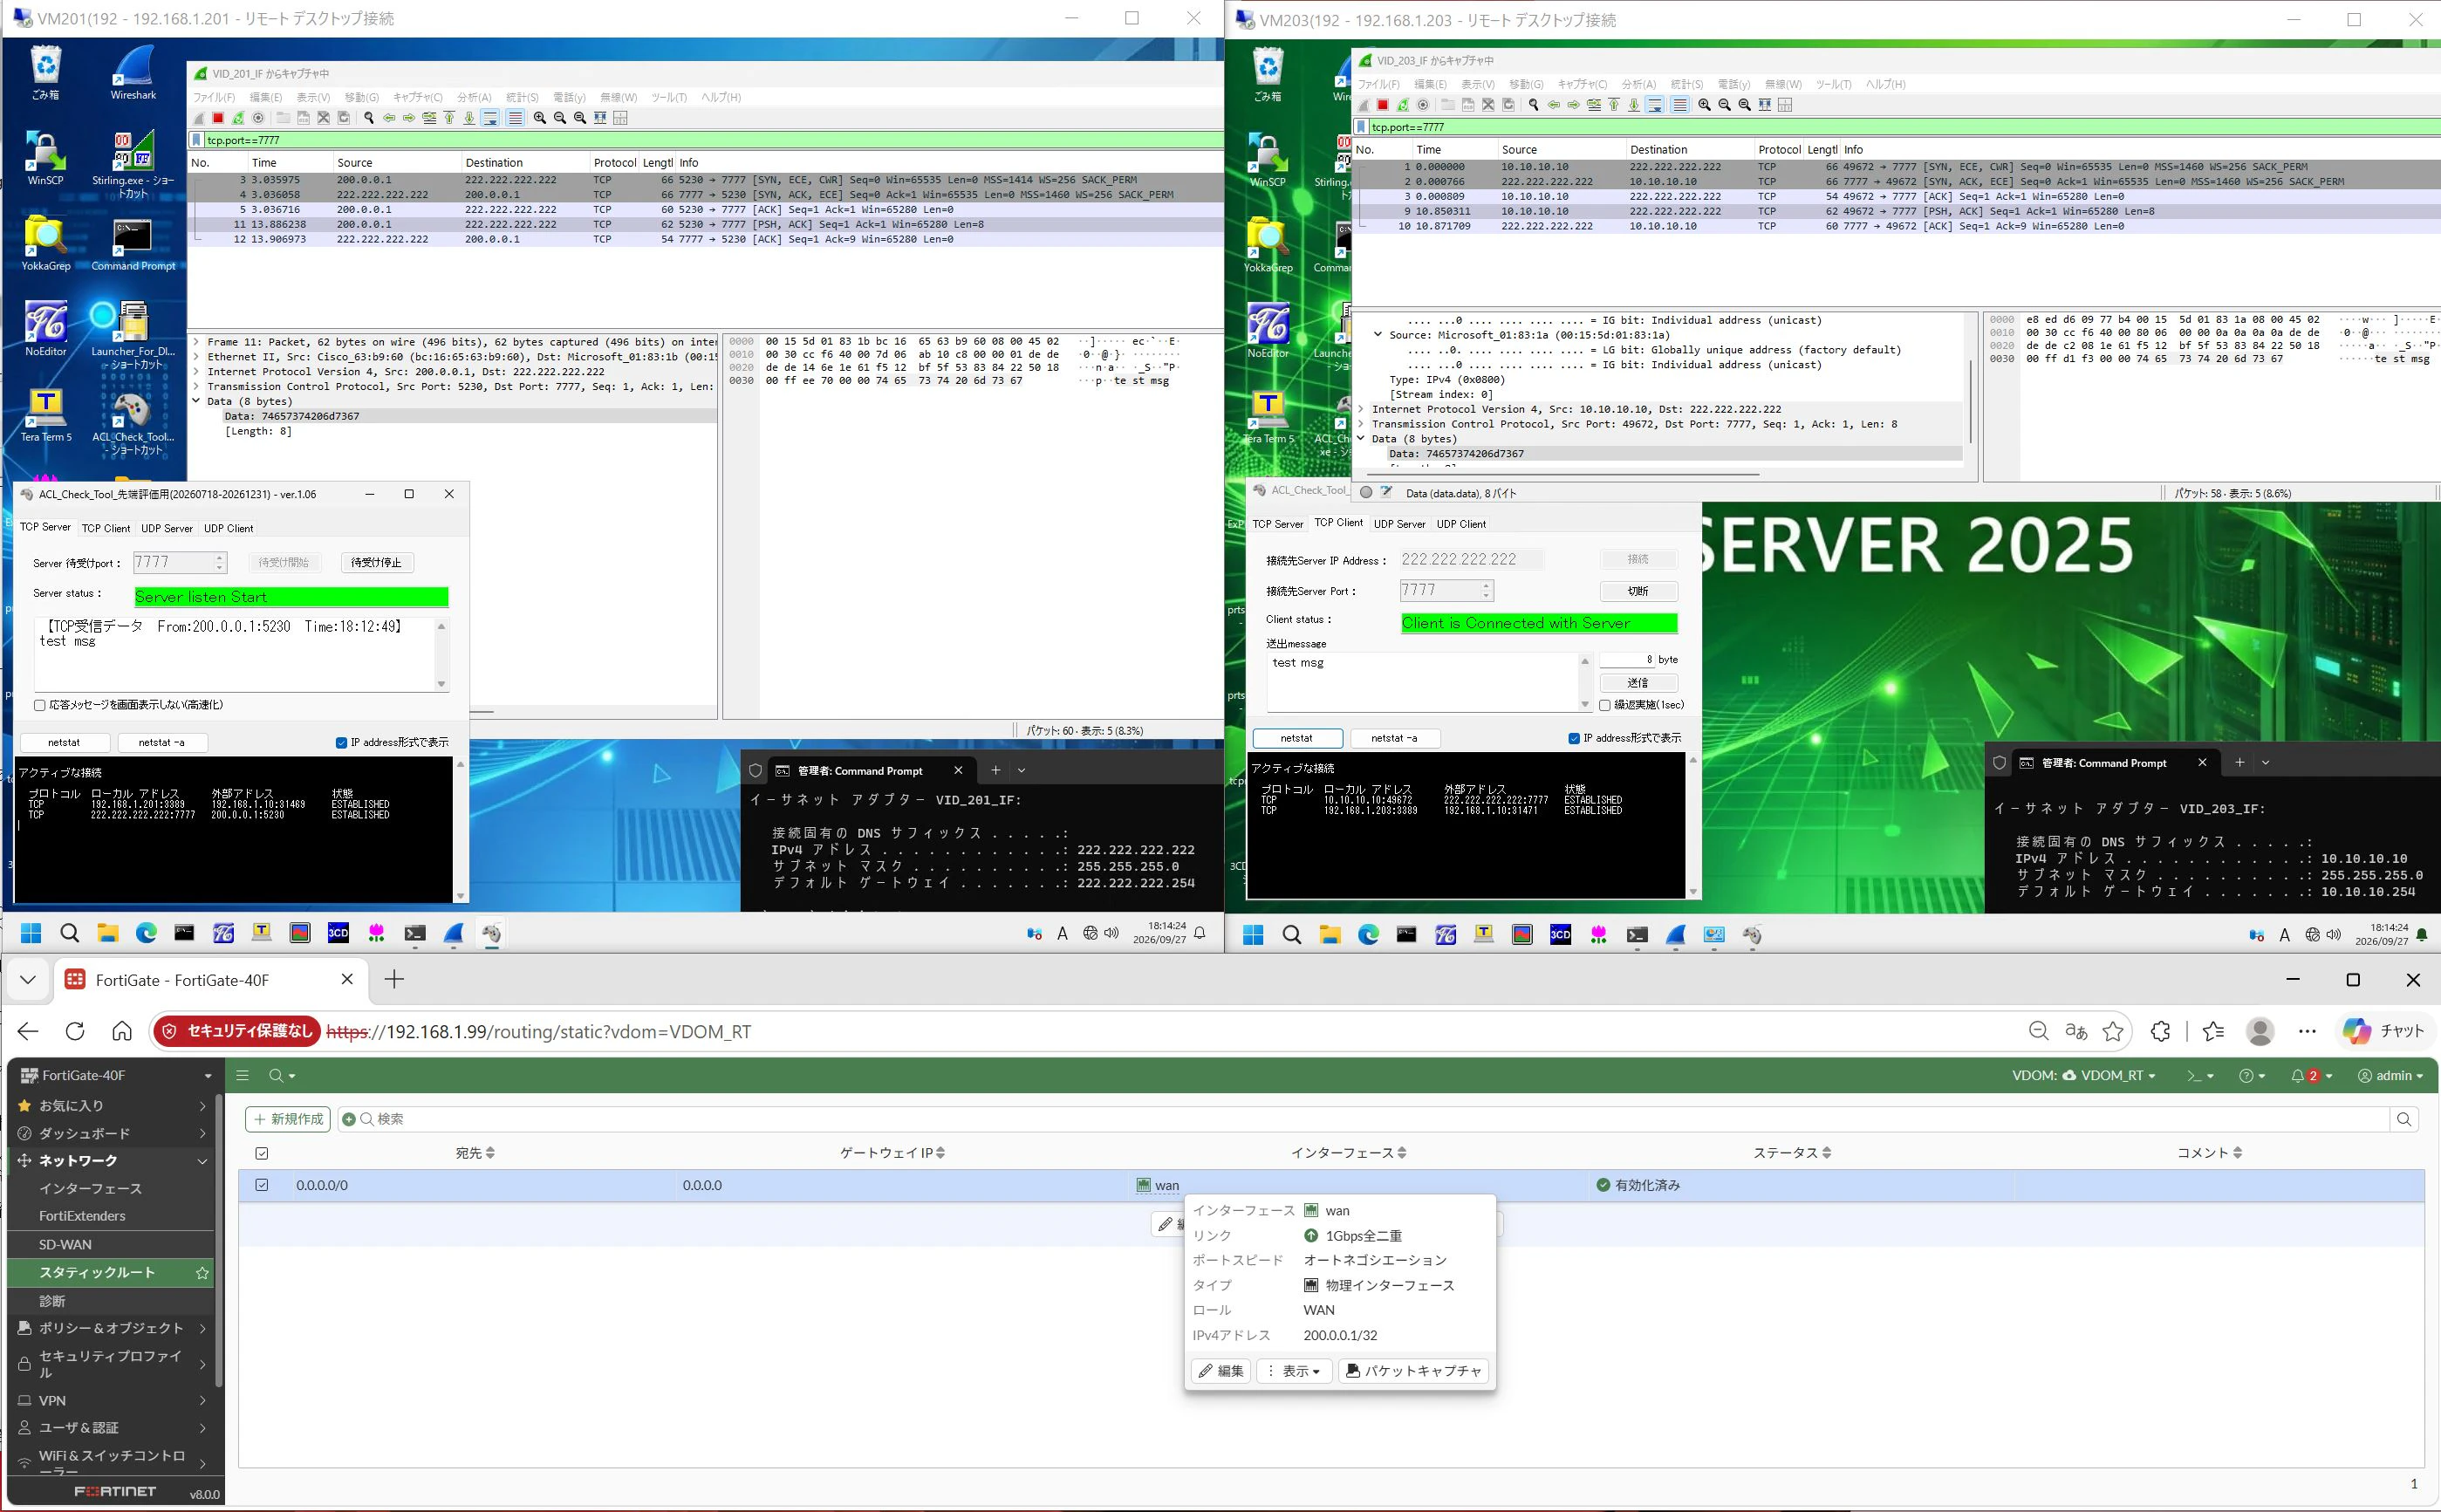The height and width of the screenshot is (1512, 2441).
Task: Uncheck IP address形式で表示 in VM203 tool
Action: tap(1574, 738)
